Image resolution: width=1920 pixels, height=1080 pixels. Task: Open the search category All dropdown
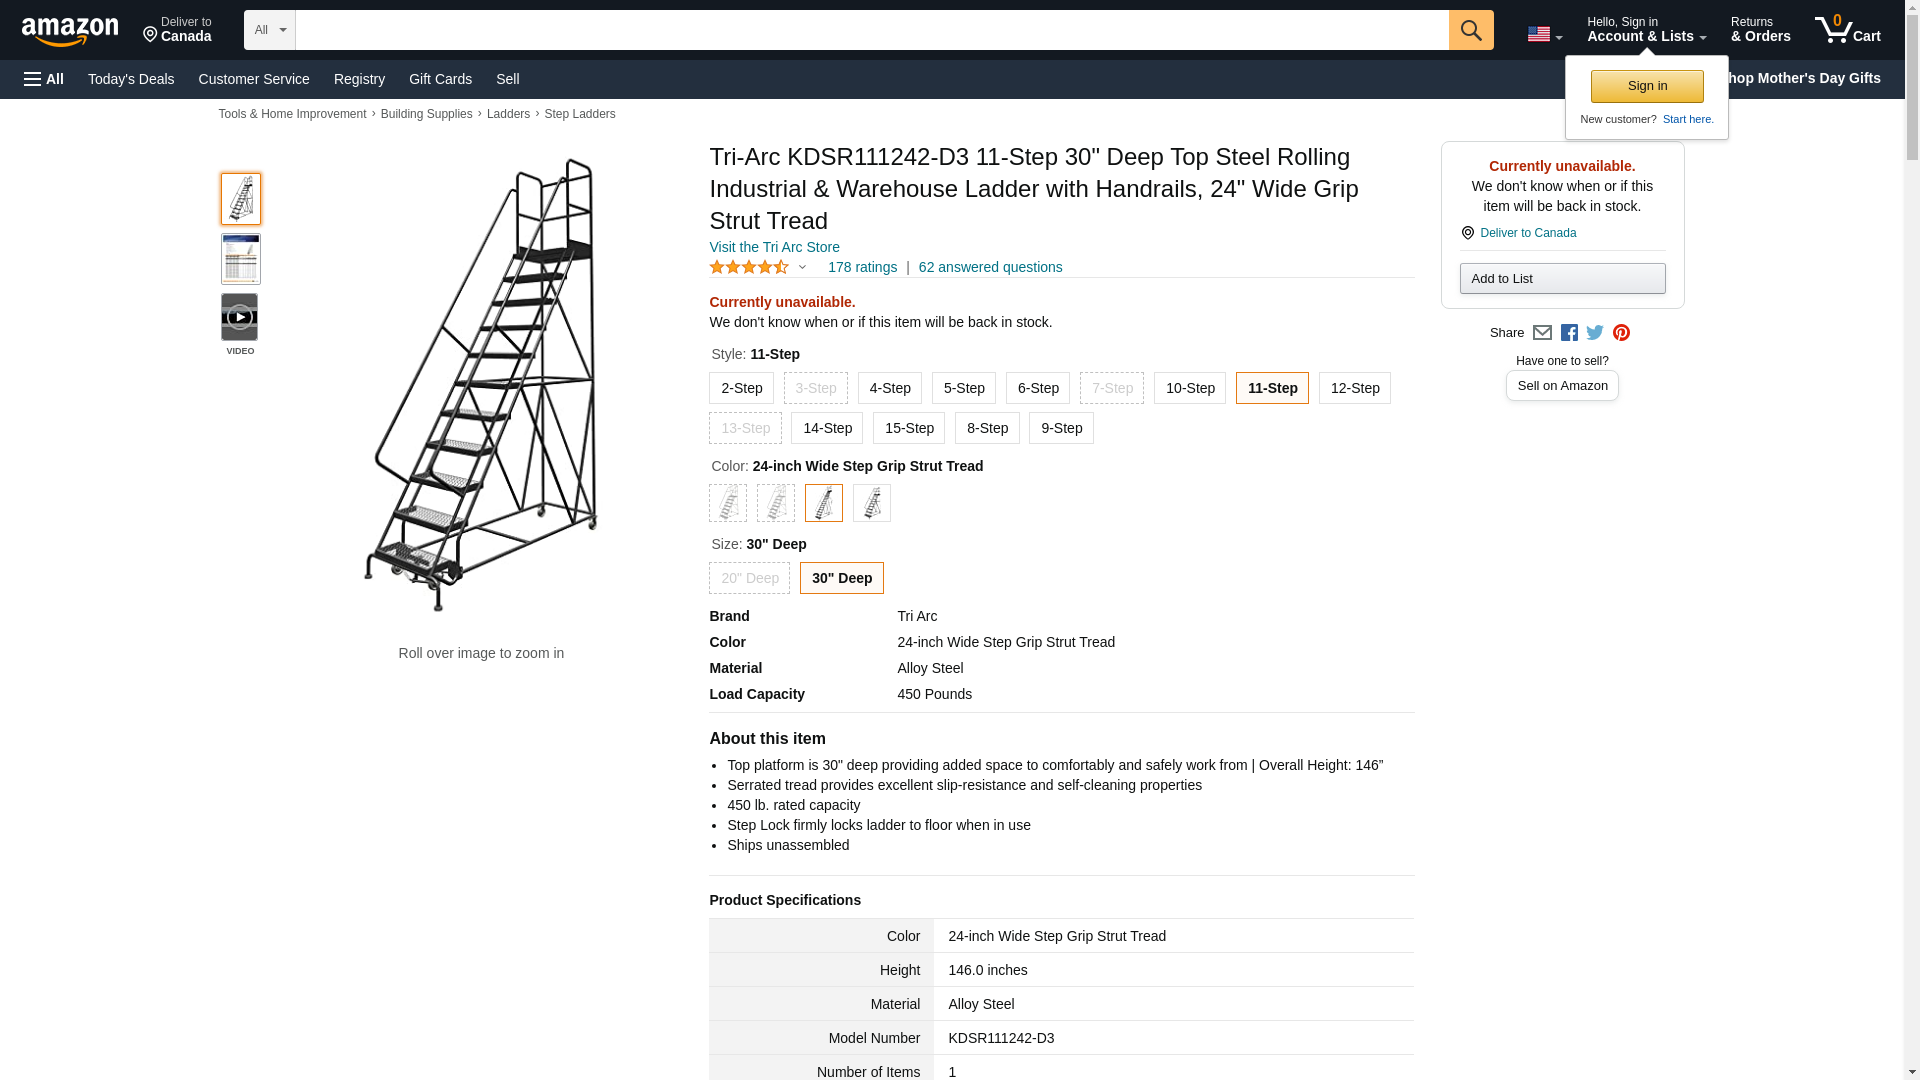click(x=270, y=30)
